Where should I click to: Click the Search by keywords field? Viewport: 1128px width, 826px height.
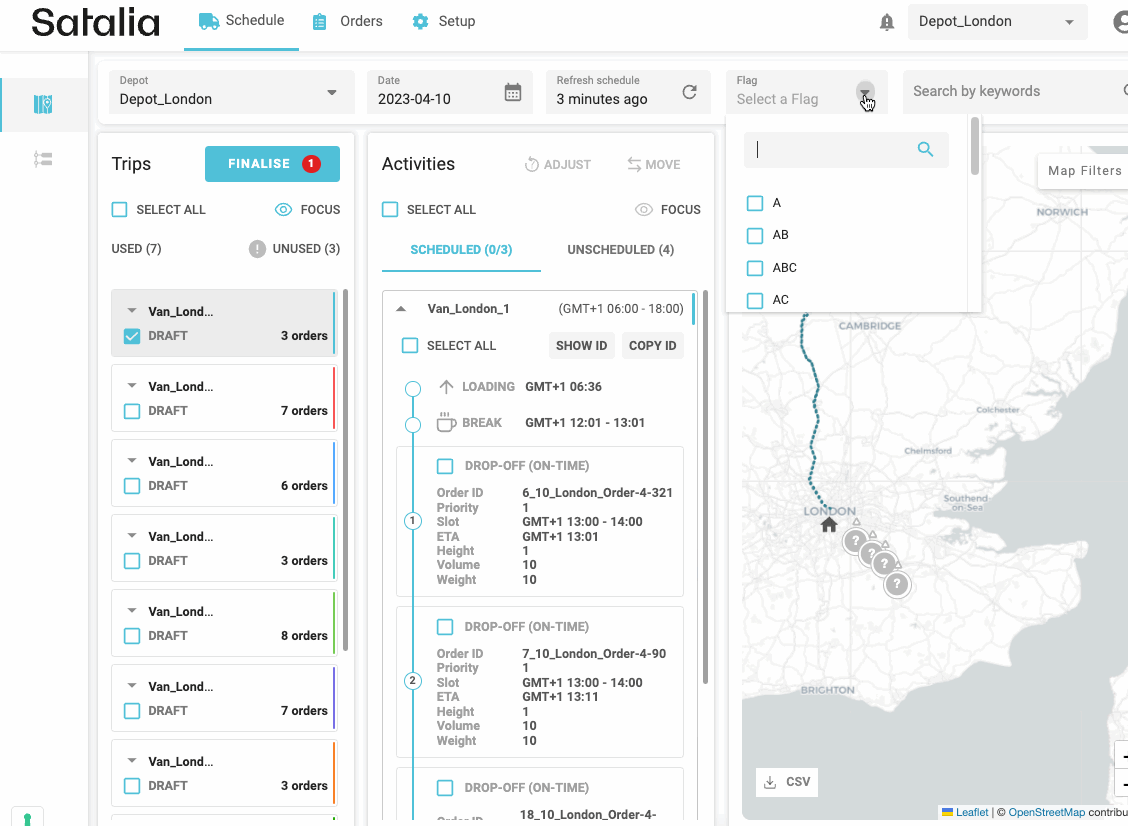[1010, 91]
